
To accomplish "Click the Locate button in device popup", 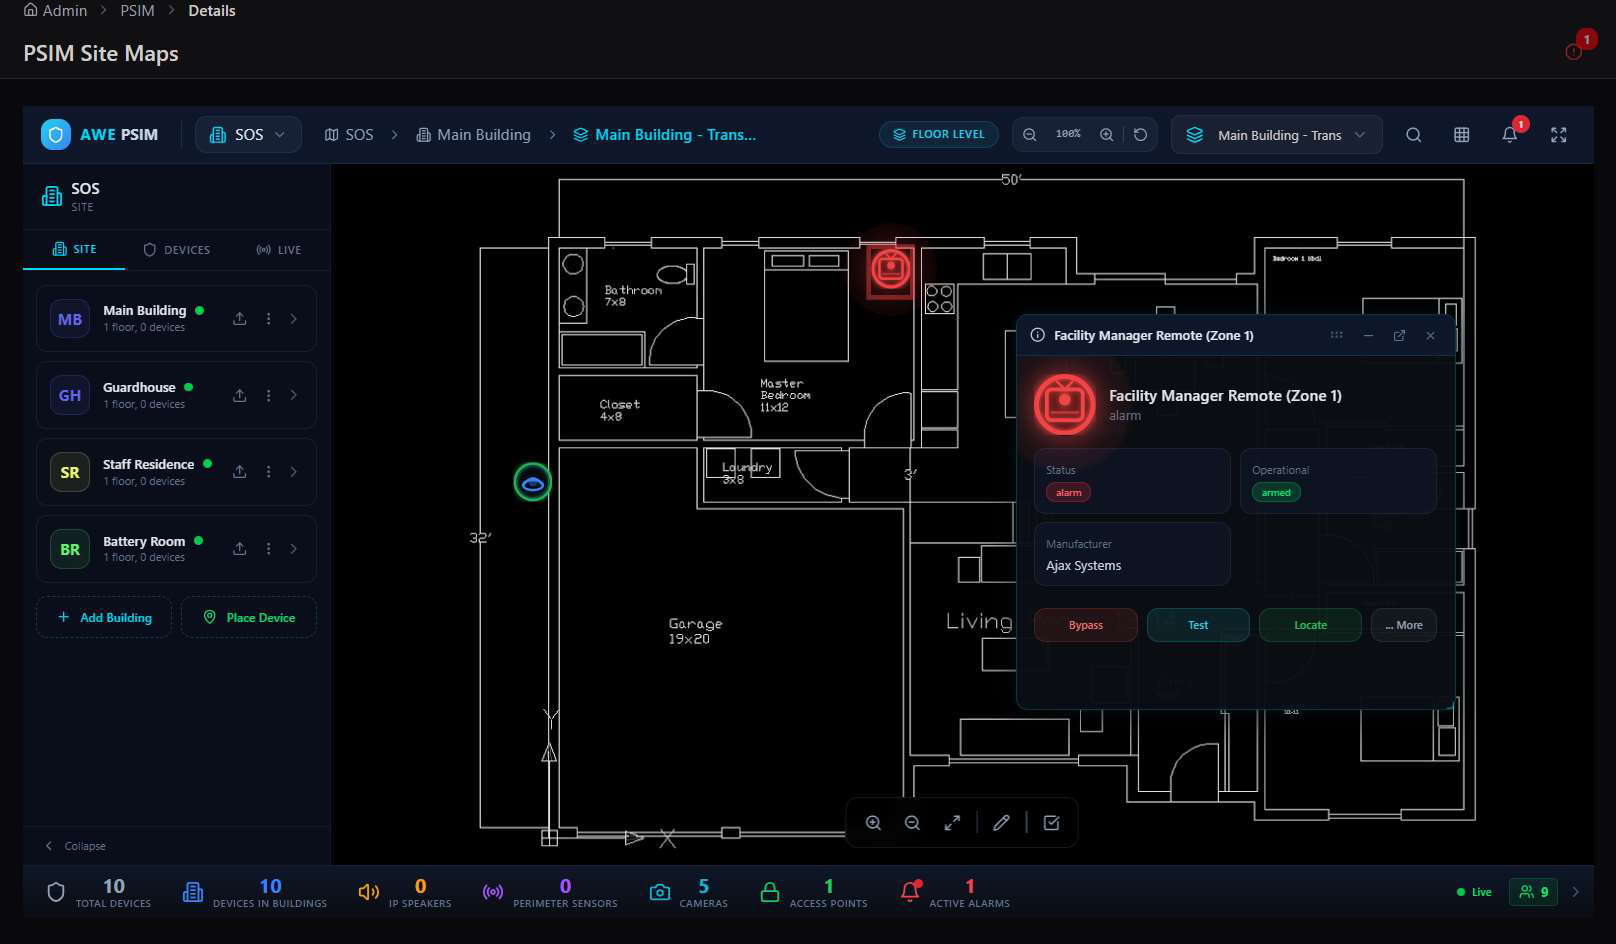I will 1310,625.
